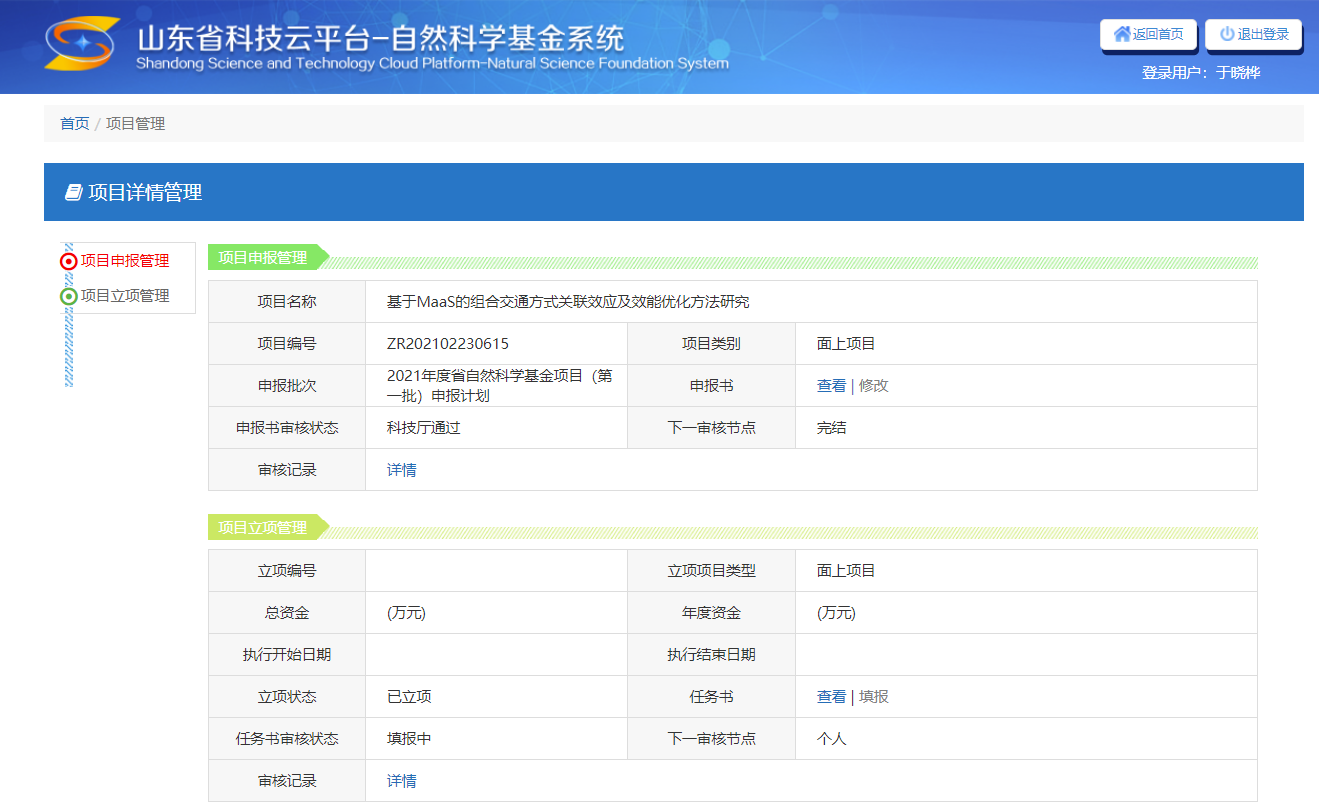Select the red radio marker for 项目申报管理
Screen dimensions: 1319x812
pyautogui.click(x=69, y=261)
